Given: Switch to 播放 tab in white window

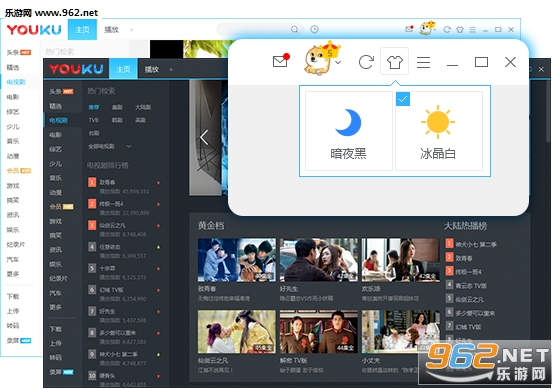Looking at the screenshot, I should coord(111,30).
